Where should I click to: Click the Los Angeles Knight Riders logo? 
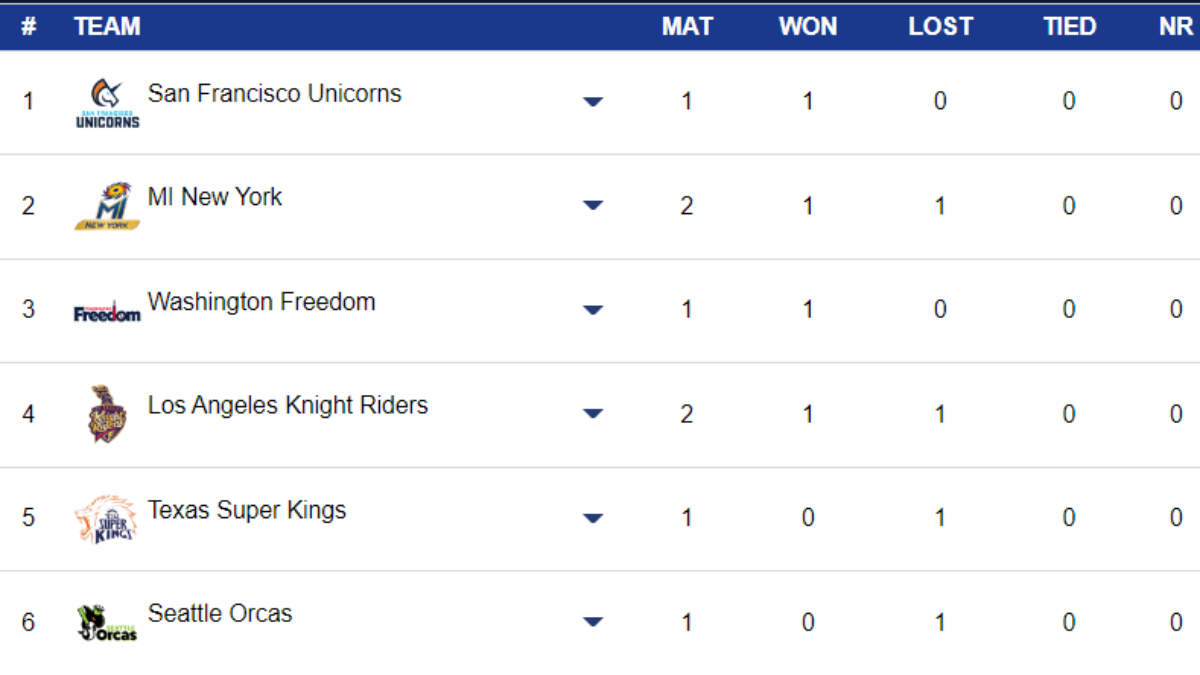(107, 414)
